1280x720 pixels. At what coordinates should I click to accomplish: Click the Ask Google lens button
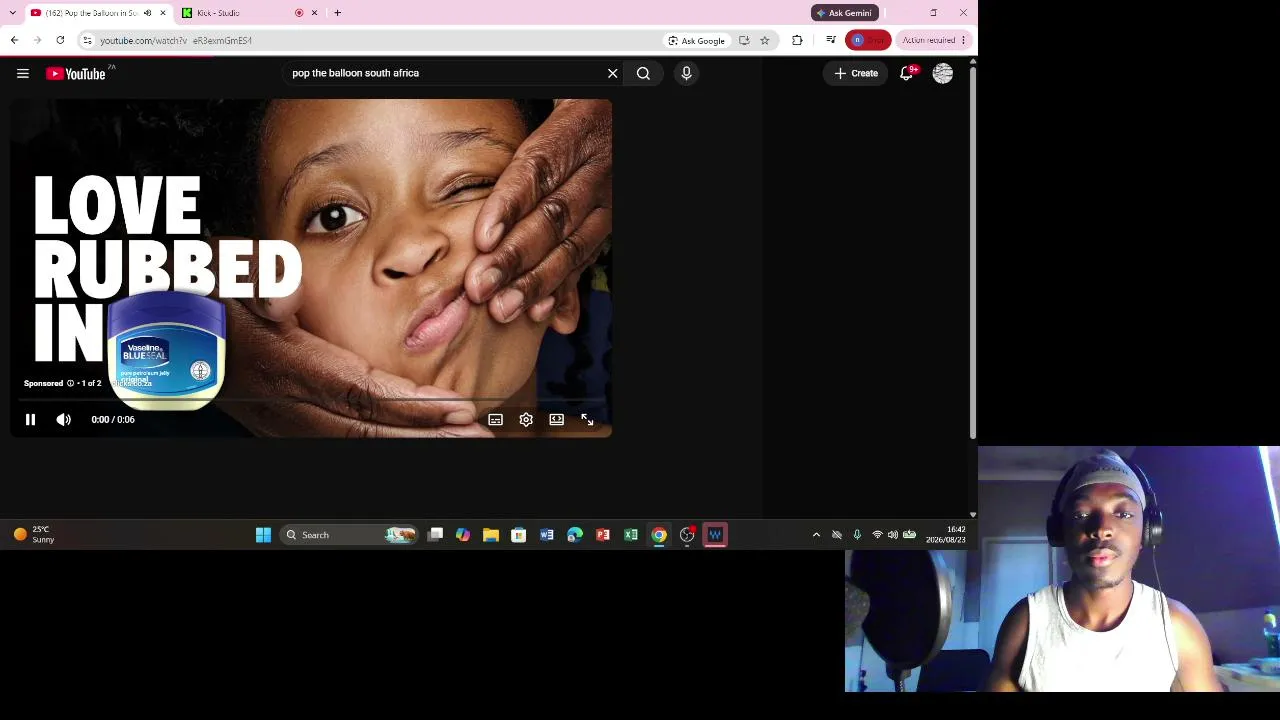[696, 41]
